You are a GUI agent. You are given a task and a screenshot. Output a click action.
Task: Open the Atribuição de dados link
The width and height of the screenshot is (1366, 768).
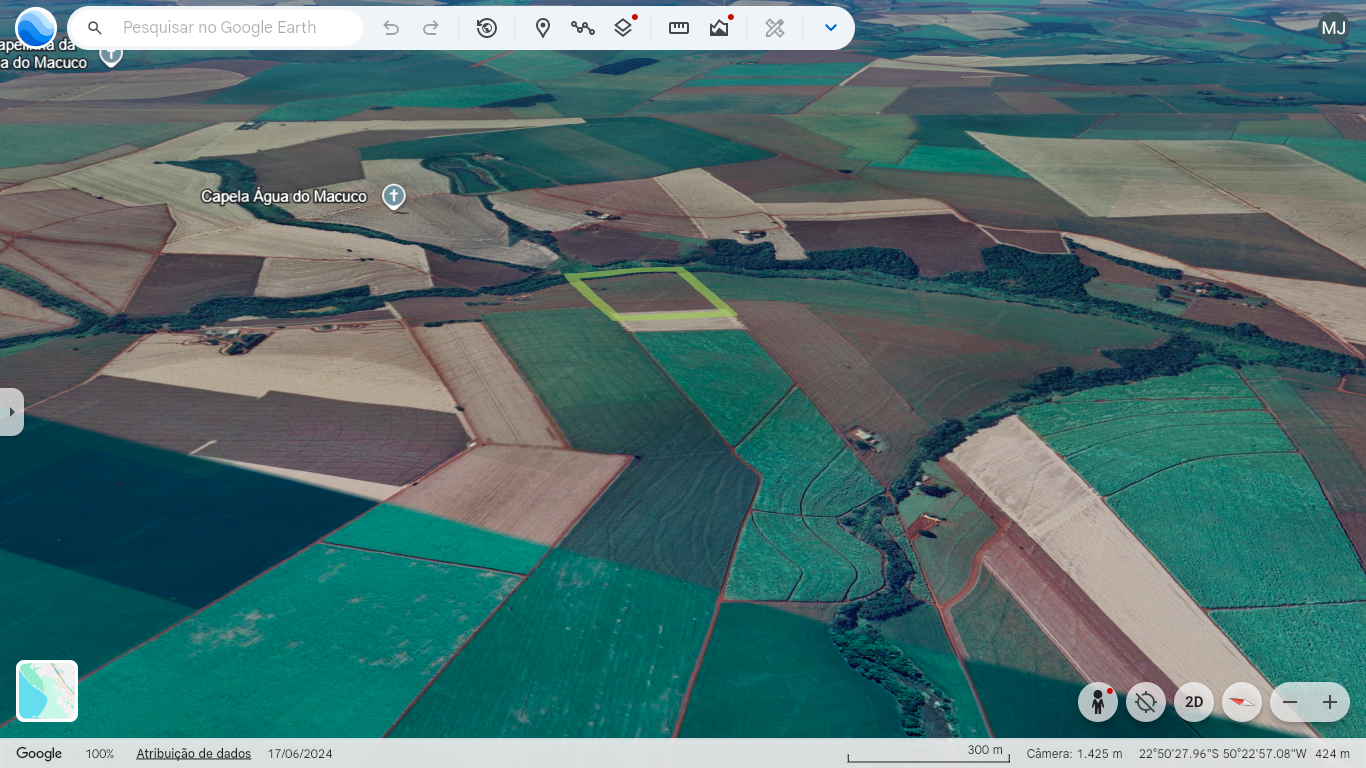click(193, 754)
